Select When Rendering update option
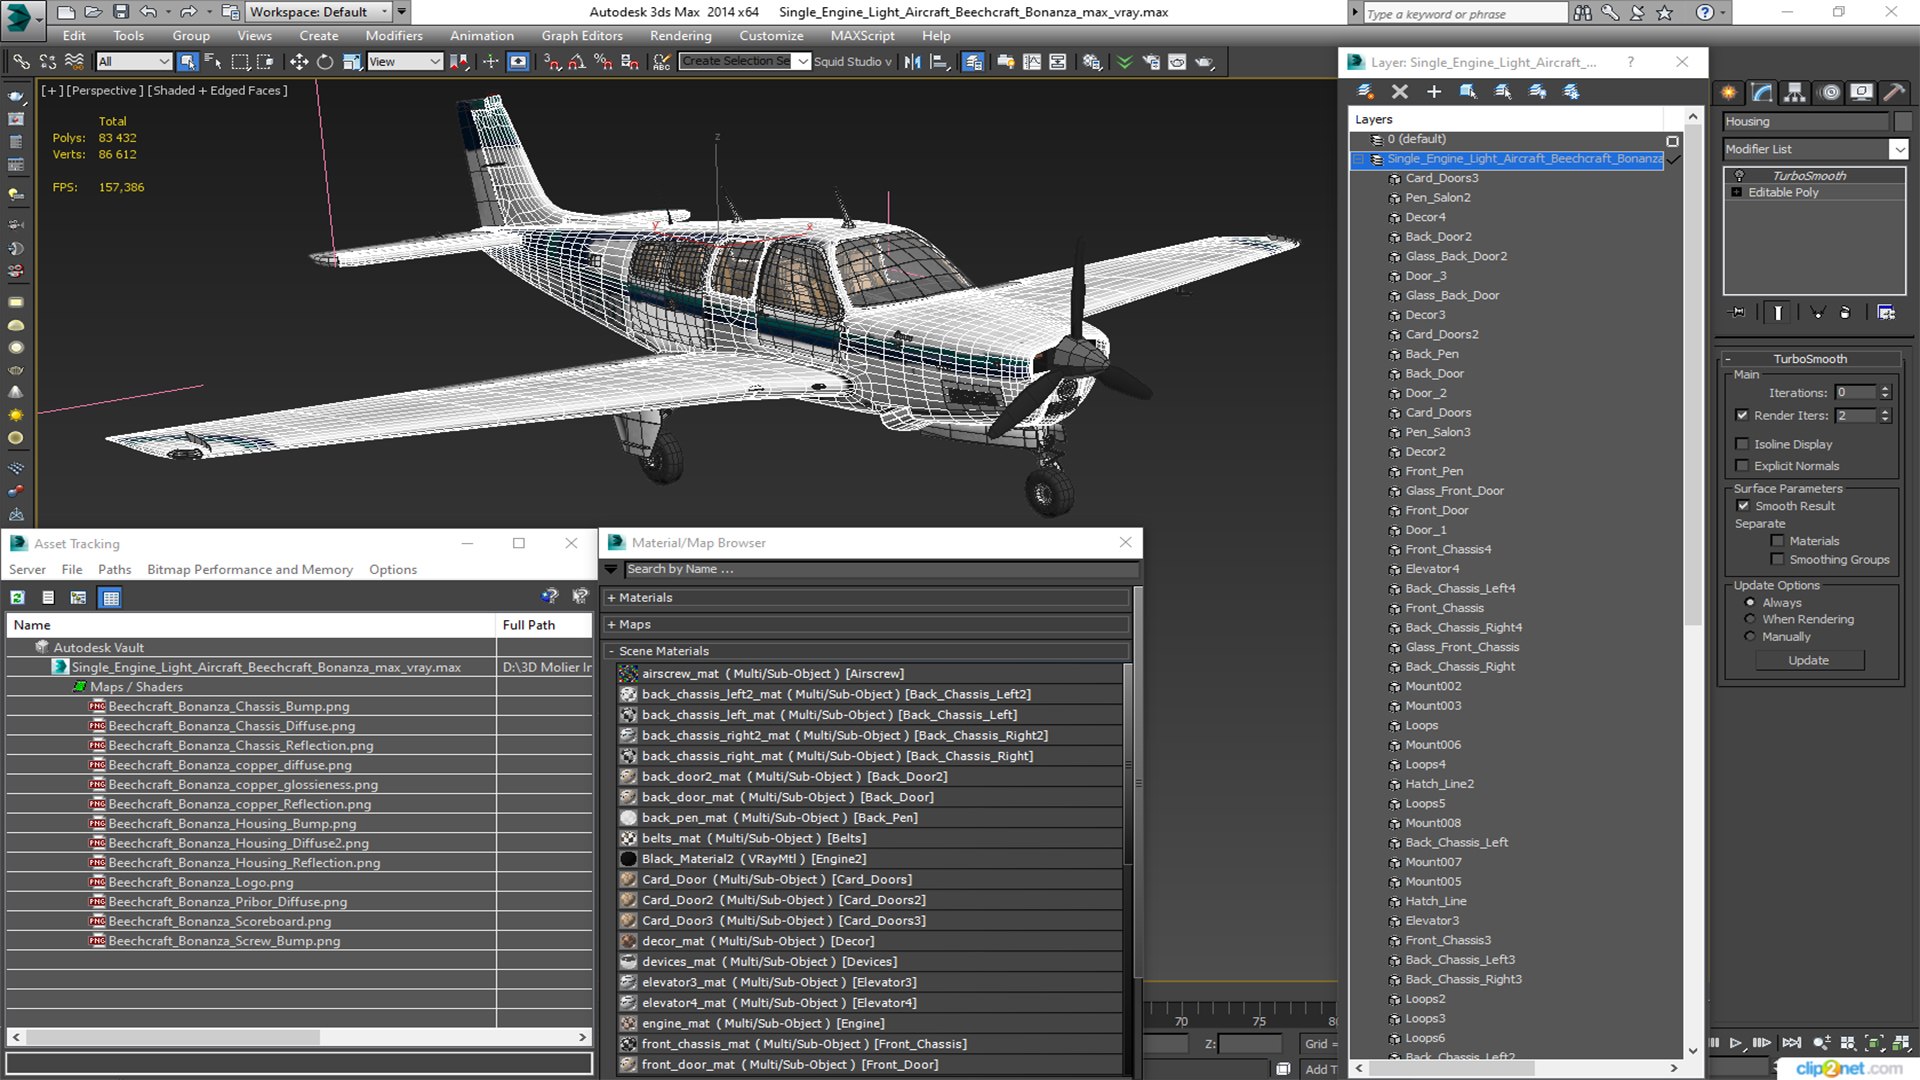The height and width of the screenshot is (1080, 1920). 1750,619
